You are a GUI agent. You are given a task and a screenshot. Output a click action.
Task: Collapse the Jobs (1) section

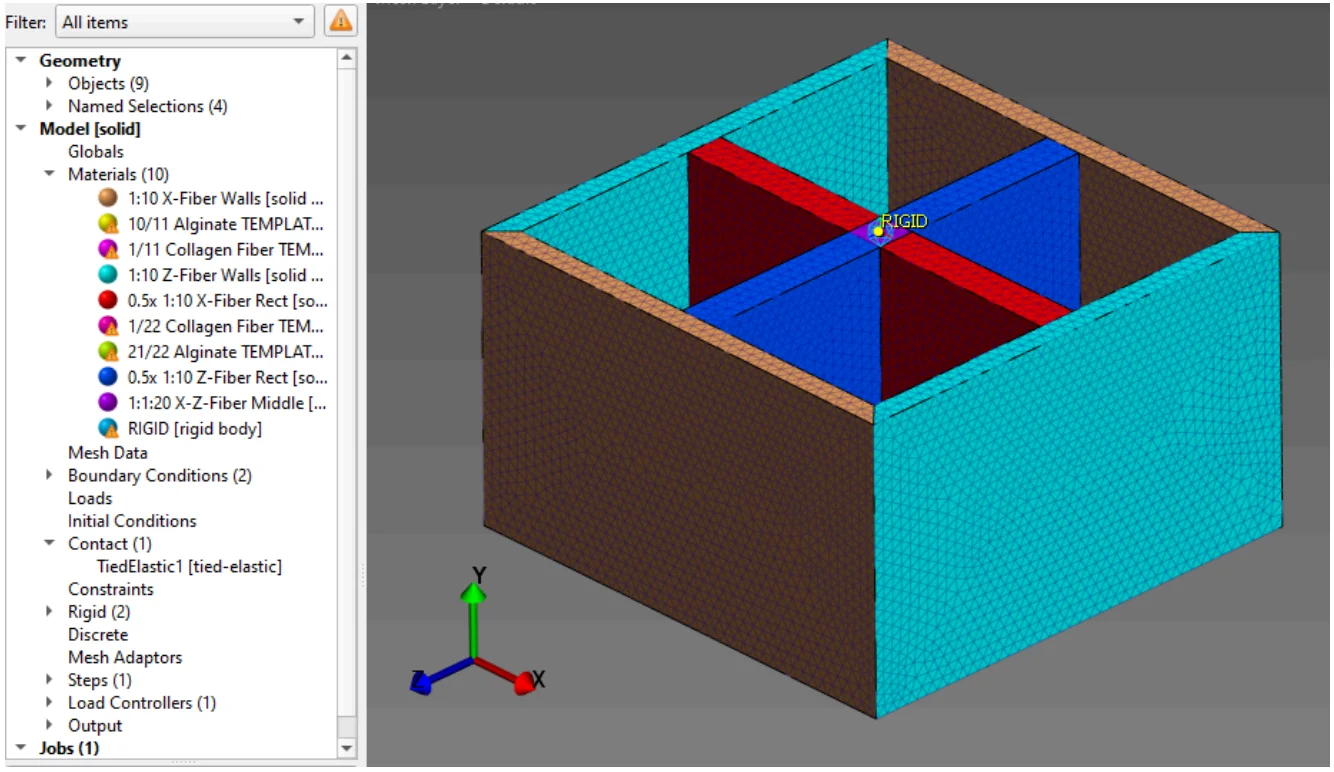click(19, 748)
